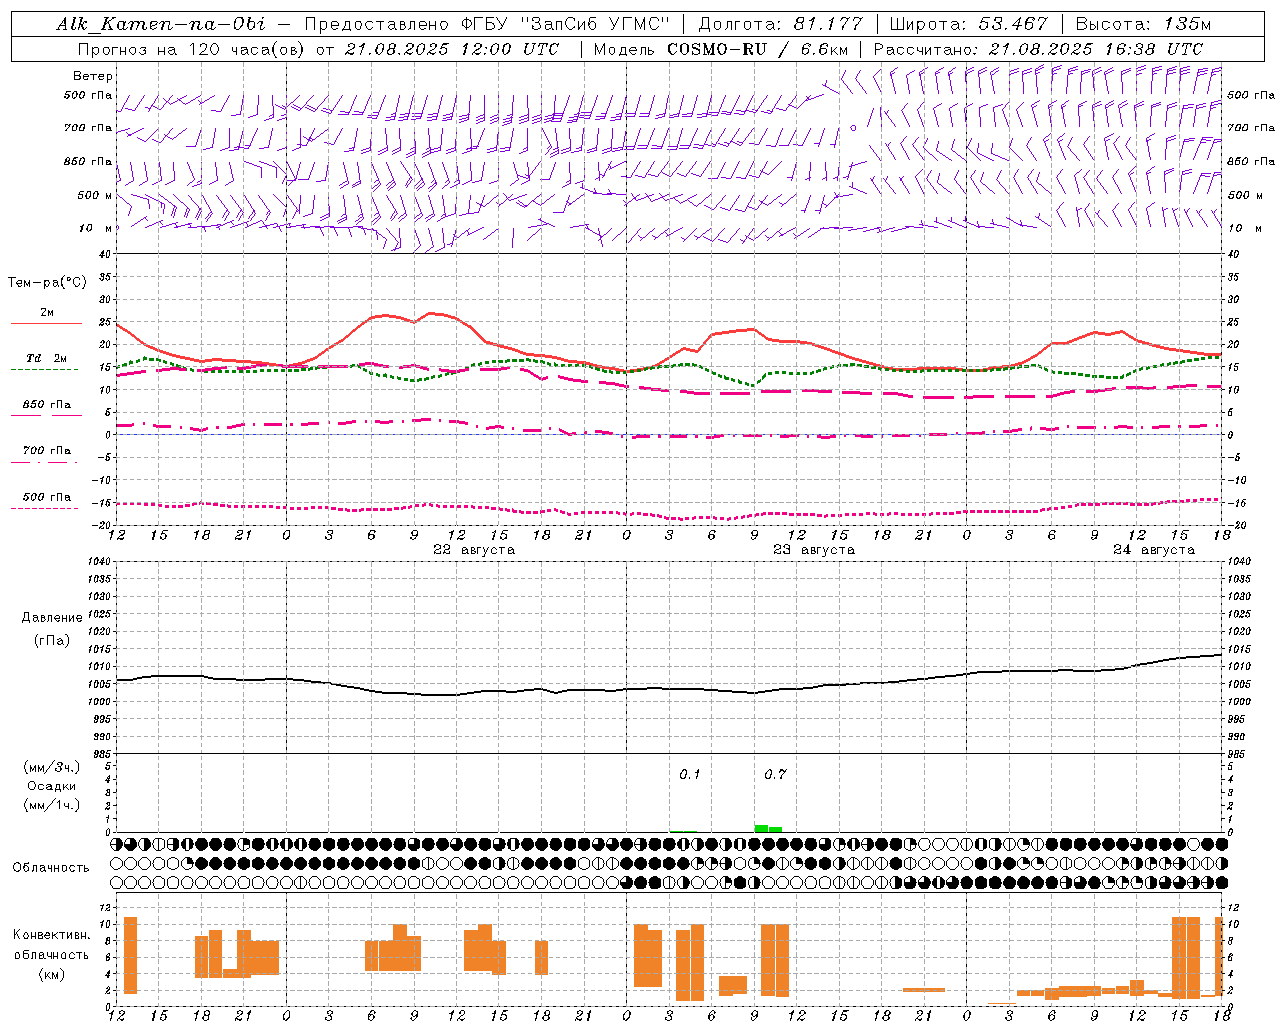Click the Конвективн. convective cloud label
The width and height of the screenshot is (1280, 1024).
(52, 935)
